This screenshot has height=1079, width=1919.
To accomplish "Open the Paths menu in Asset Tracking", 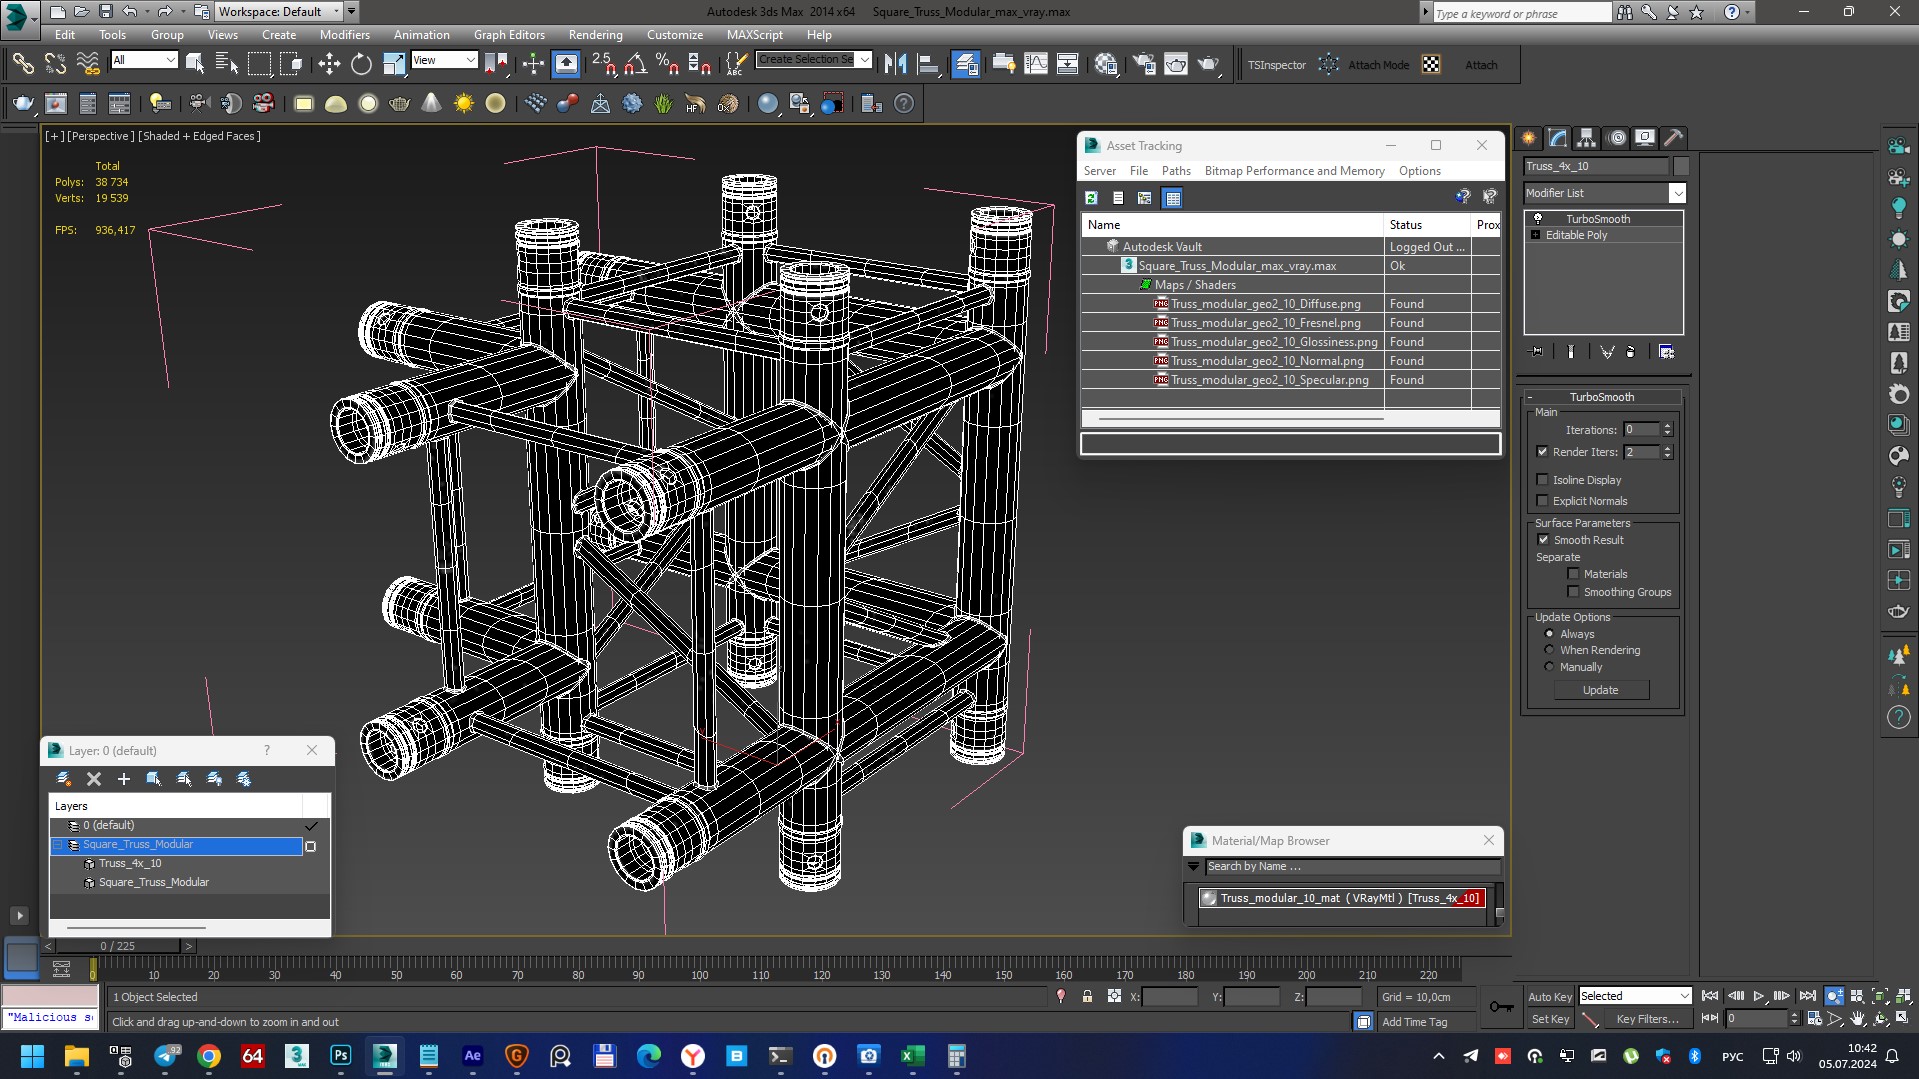I will click(1176, 171).
